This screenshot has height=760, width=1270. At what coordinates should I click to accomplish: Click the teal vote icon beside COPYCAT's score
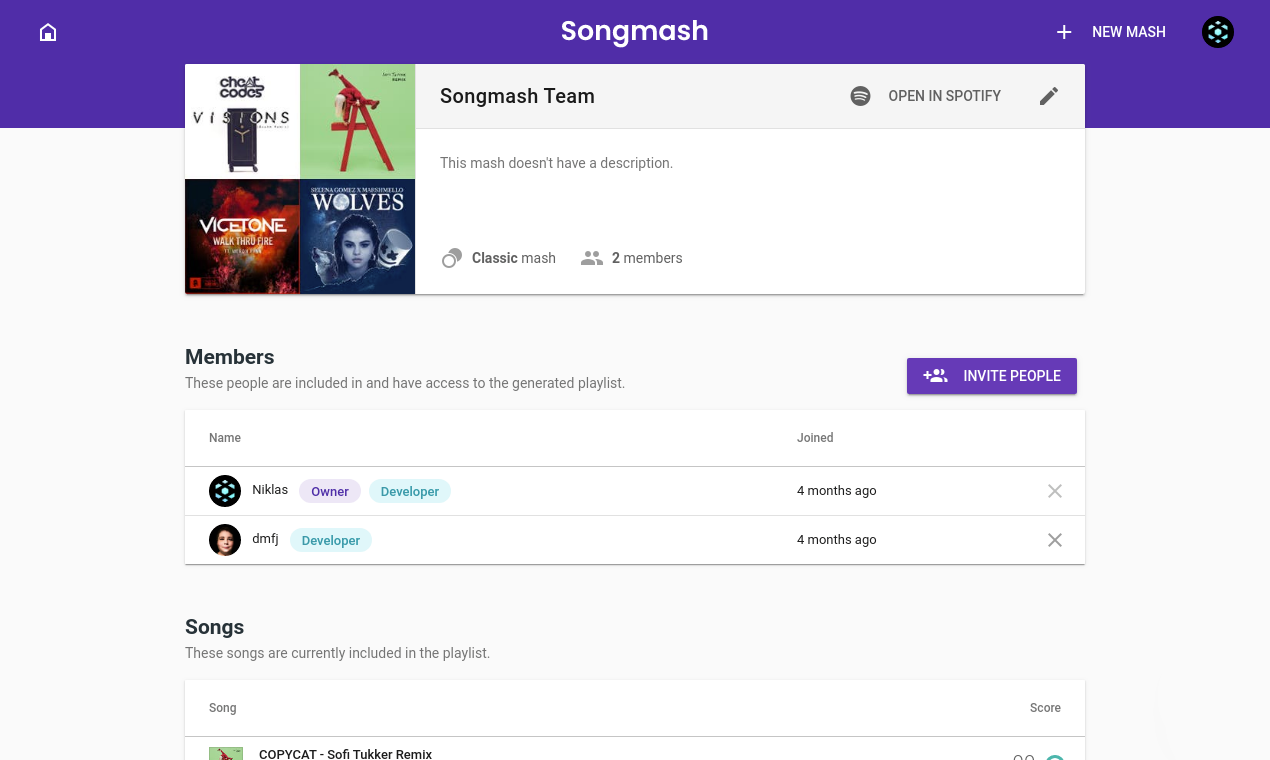coord(1056,758)
